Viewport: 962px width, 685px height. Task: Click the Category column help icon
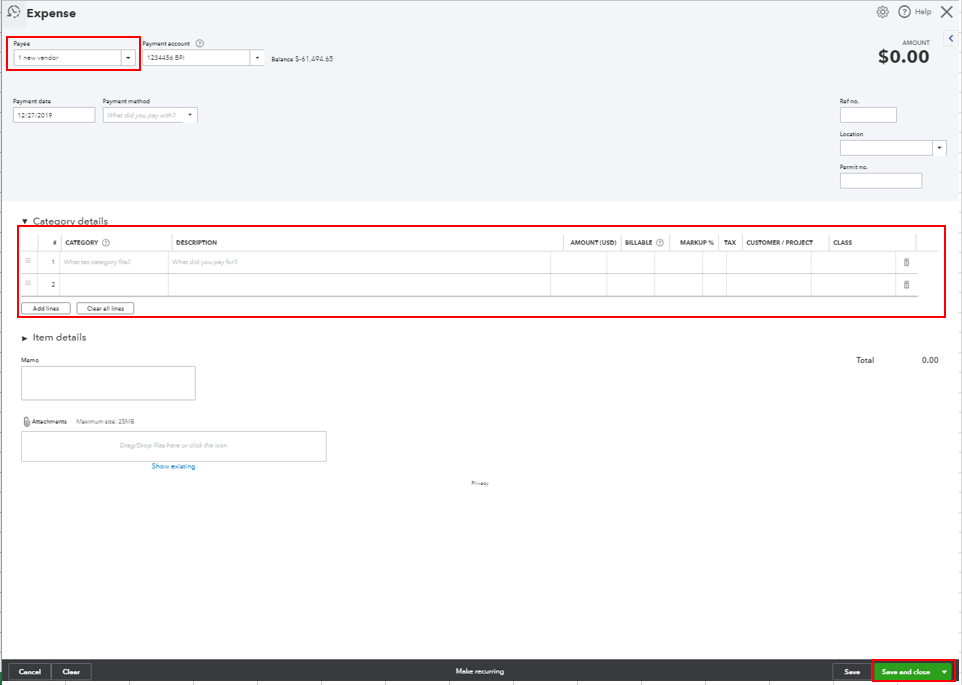click(x=106, y=243)
